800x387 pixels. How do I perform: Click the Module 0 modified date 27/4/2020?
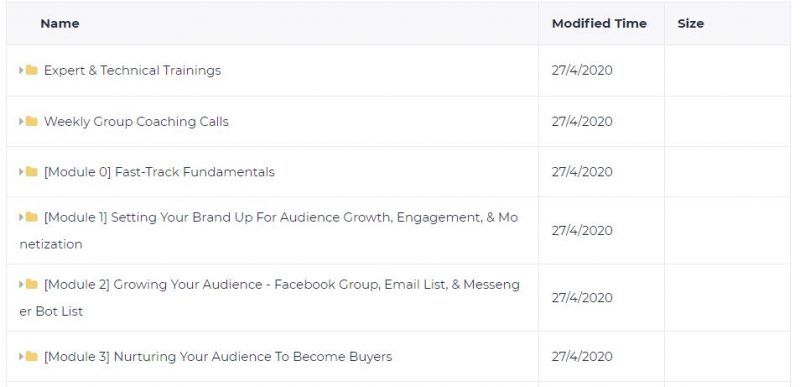(582, 172)
